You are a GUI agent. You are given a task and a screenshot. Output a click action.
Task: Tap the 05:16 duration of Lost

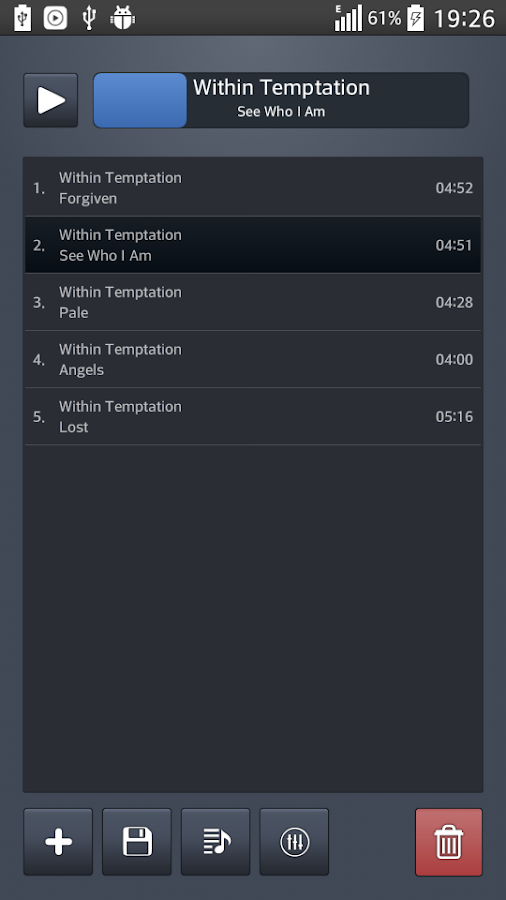click(454, 417)
